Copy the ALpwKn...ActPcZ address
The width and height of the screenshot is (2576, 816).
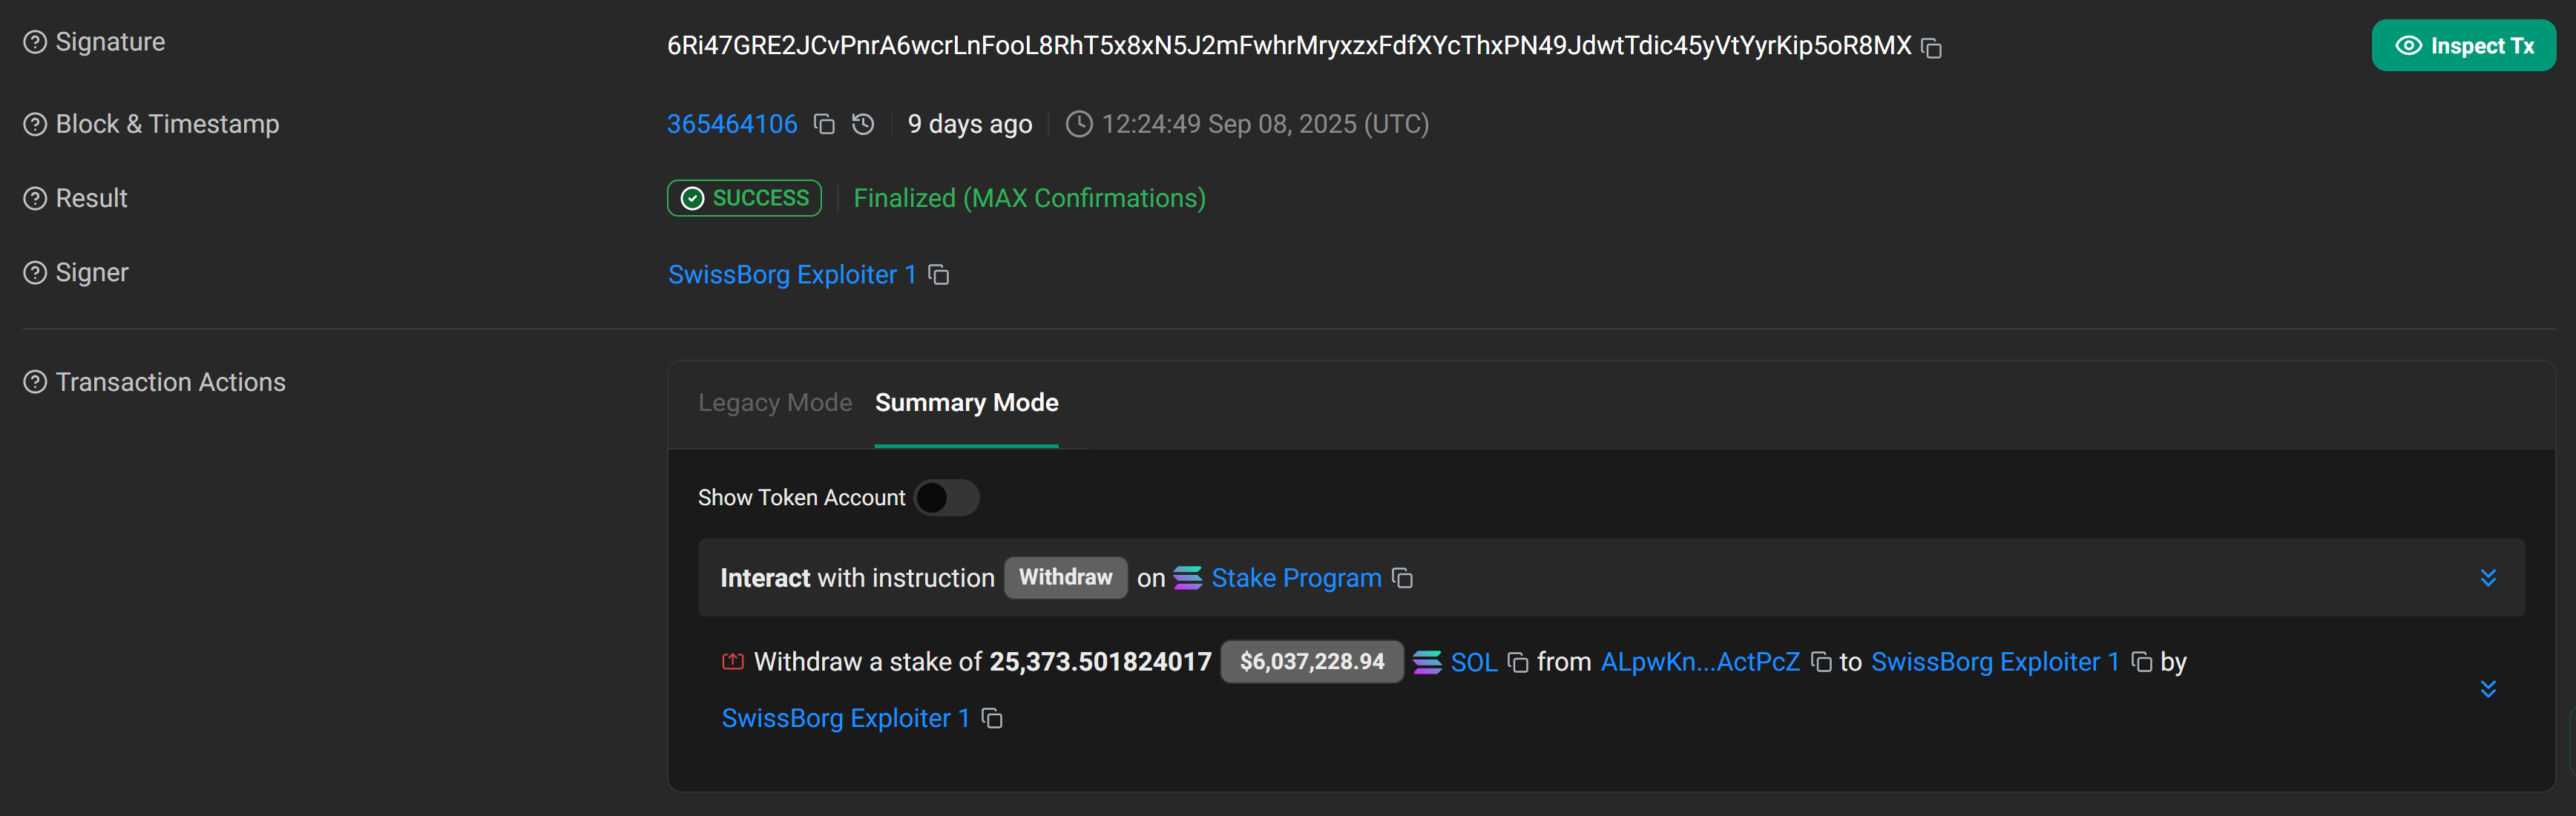1822,662
